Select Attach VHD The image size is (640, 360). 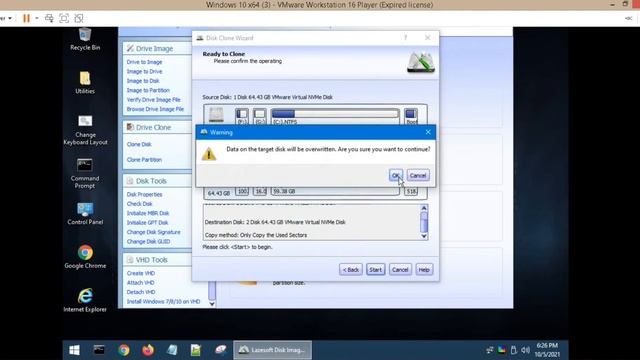pyautogui.click(x=140, y=282)
